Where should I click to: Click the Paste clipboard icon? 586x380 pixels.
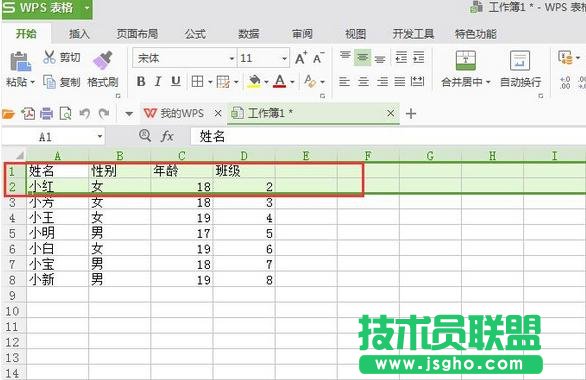20,61
